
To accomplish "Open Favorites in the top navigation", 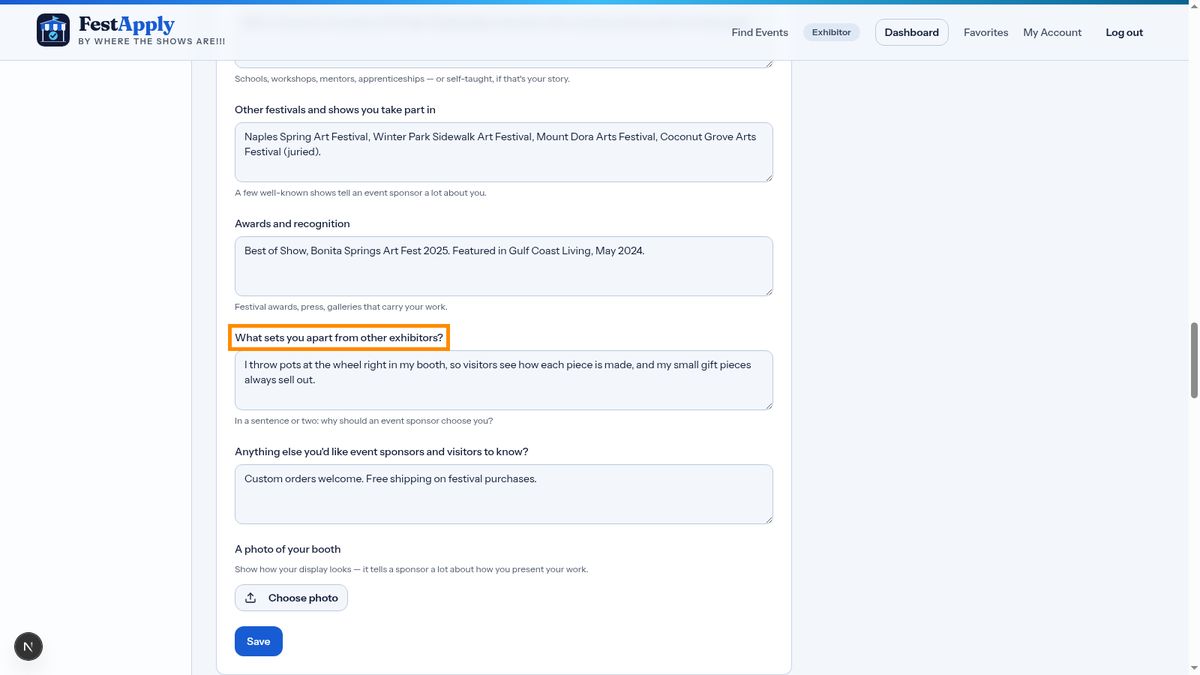I will [x=986, y=32].
